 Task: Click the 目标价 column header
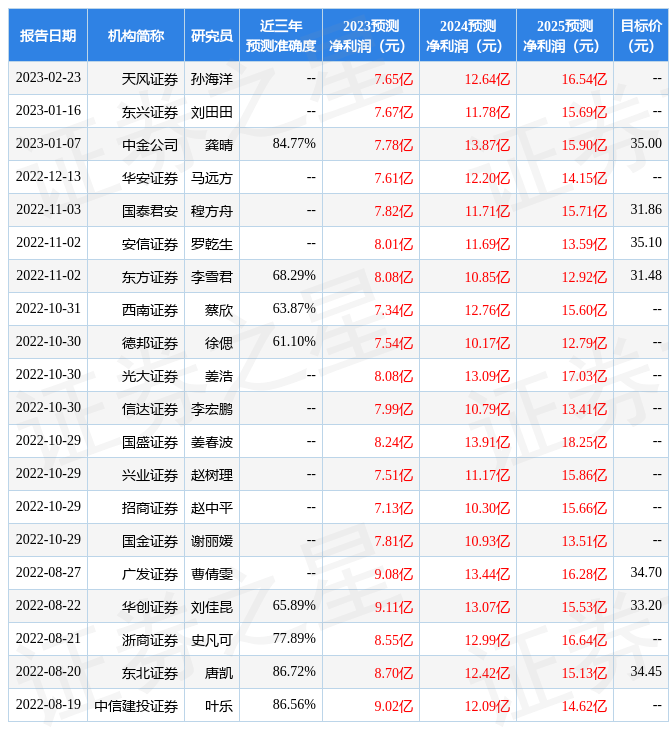point(641,35)
